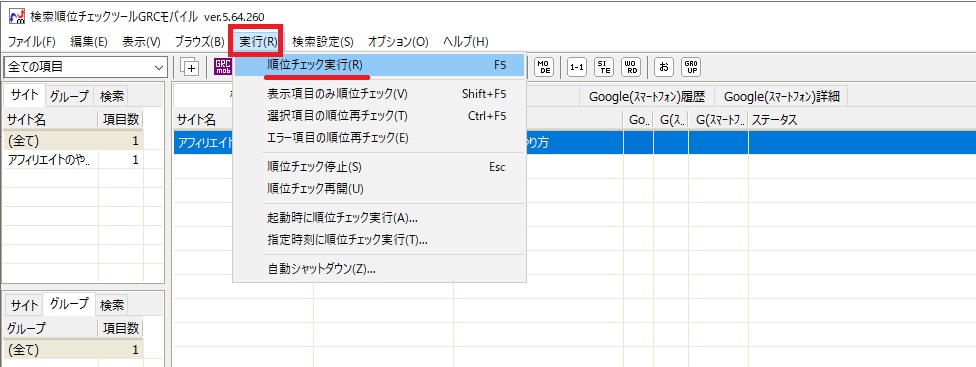This screenshot has height=367, width=976.
Task: Sort by ステータス column header
Action: 861,119
